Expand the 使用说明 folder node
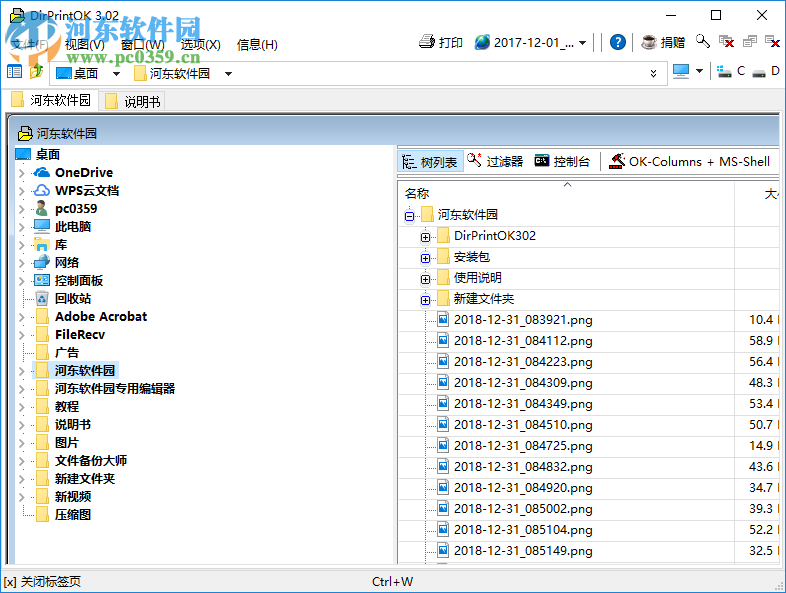 coord(426,279)
